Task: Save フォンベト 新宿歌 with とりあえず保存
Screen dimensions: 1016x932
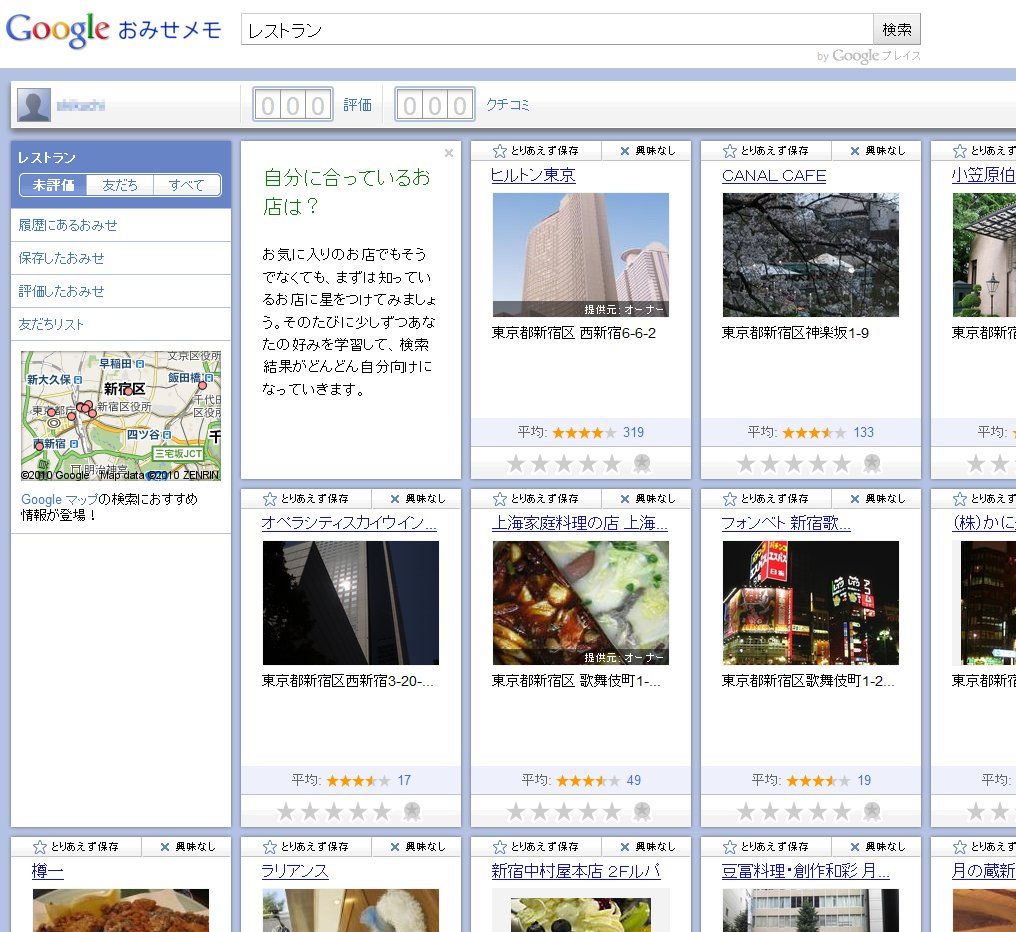Action: coord(766,498)
